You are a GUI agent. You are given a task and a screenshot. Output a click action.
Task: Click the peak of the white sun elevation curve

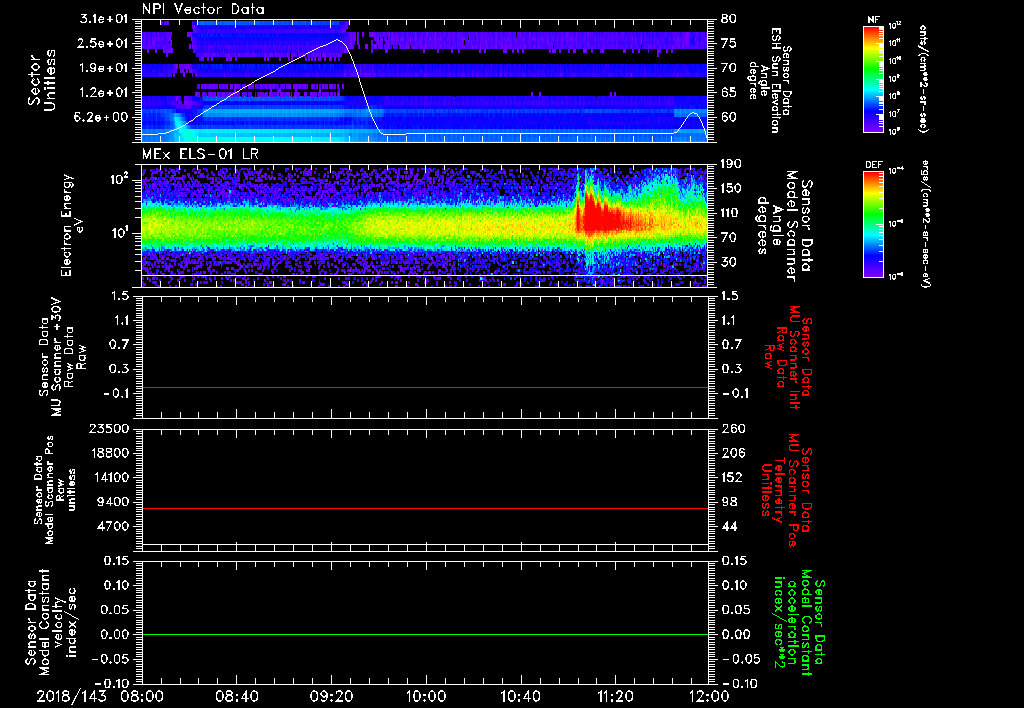click(338, 40)
